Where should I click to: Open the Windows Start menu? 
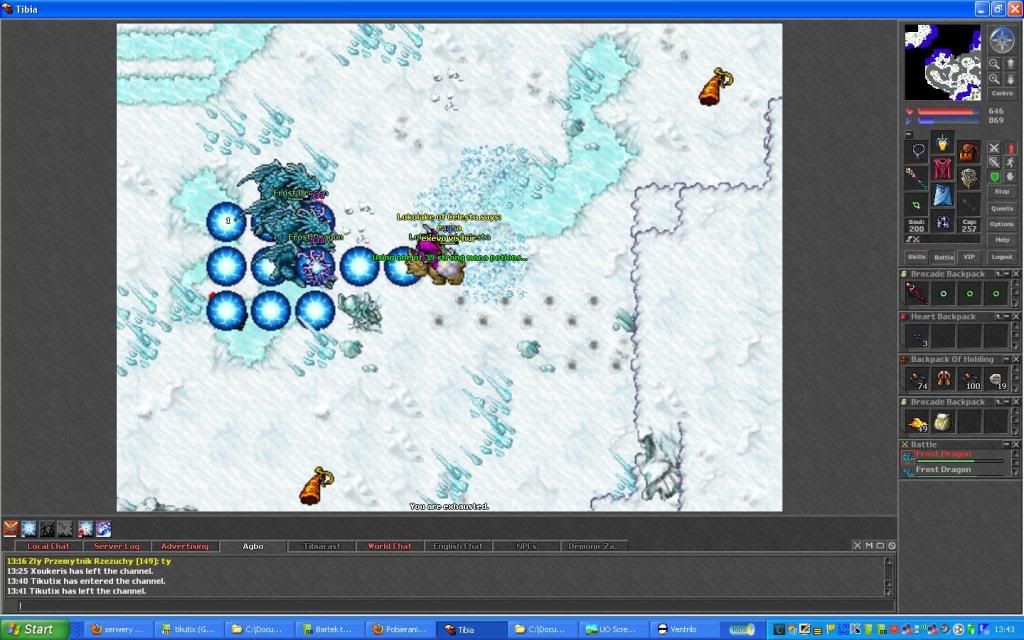click(34, 630)
